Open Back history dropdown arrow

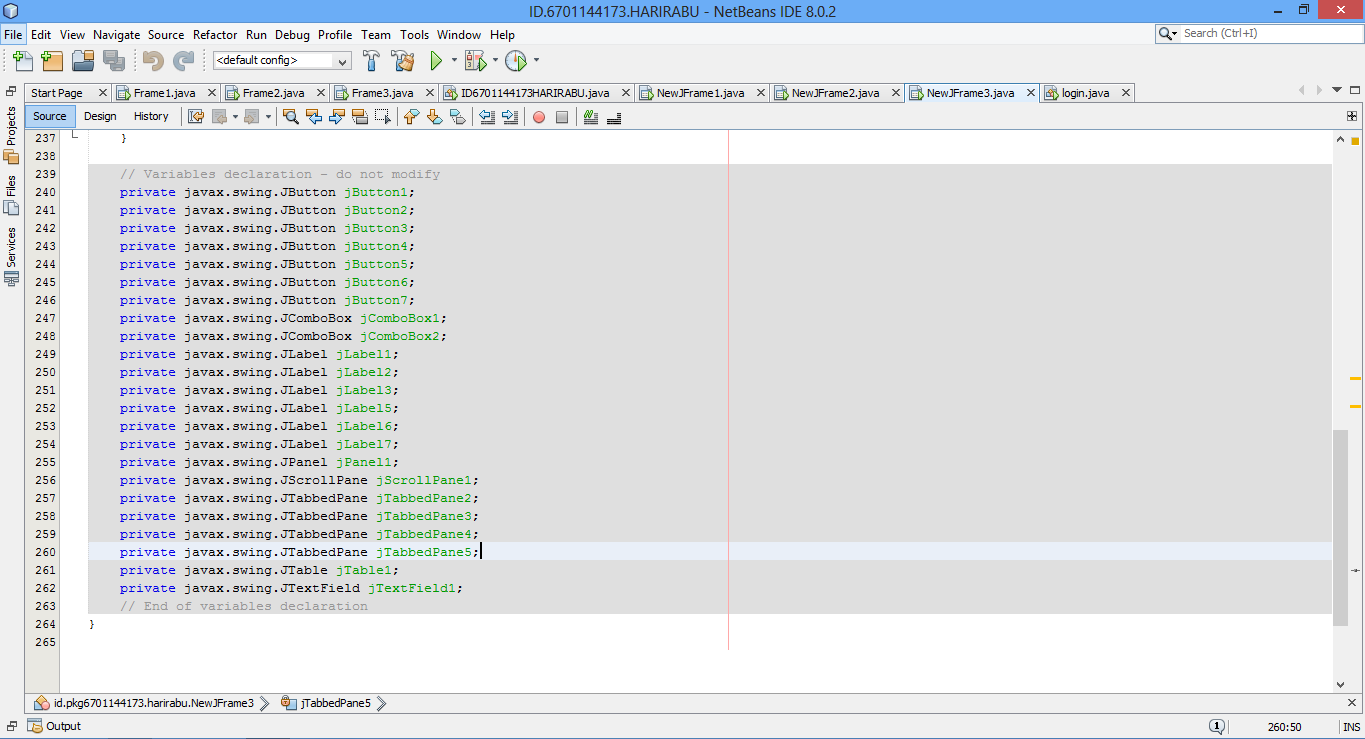tap(235, 117)
